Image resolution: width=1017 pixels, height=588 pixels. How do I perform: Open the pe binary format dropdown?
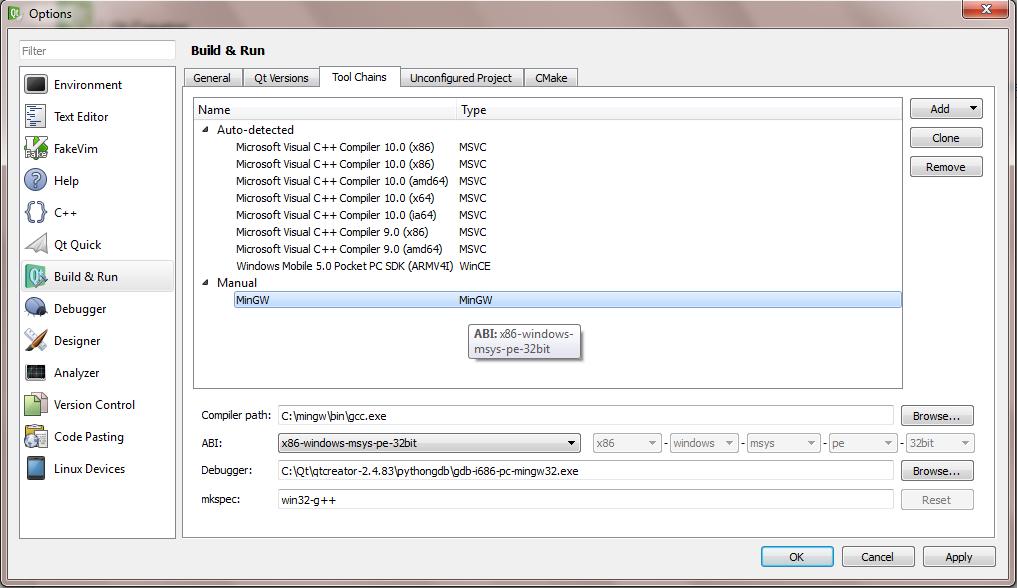[x=863, y=443]
